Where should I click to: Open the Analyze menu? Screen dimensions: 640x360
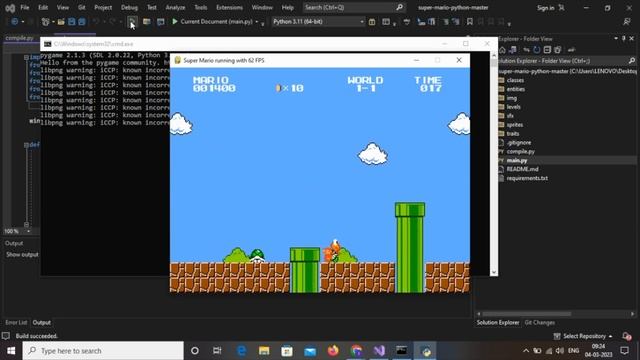175,7
